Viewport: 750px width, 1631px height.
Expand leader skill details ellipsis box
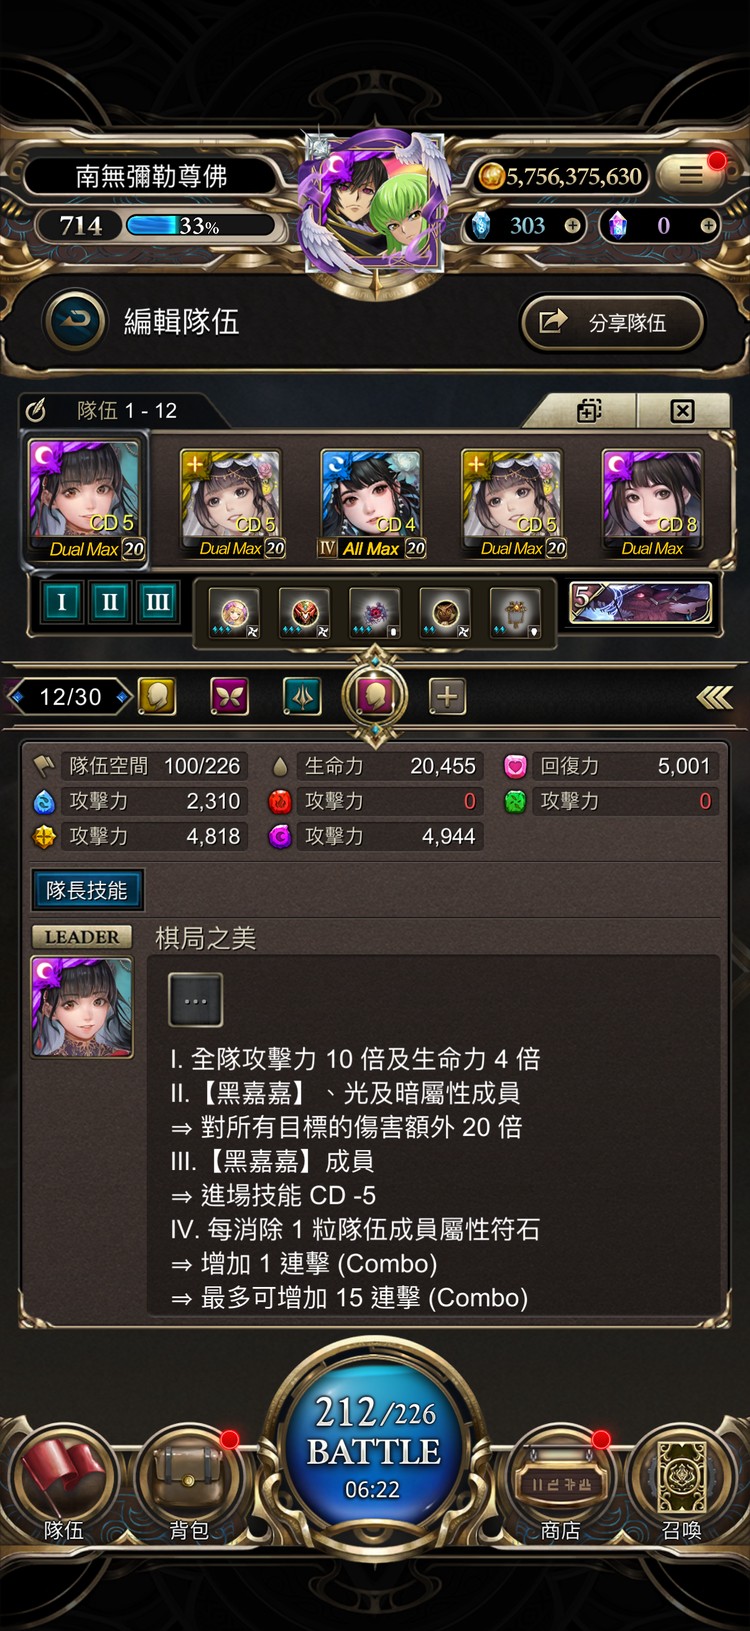(195, 1000)
